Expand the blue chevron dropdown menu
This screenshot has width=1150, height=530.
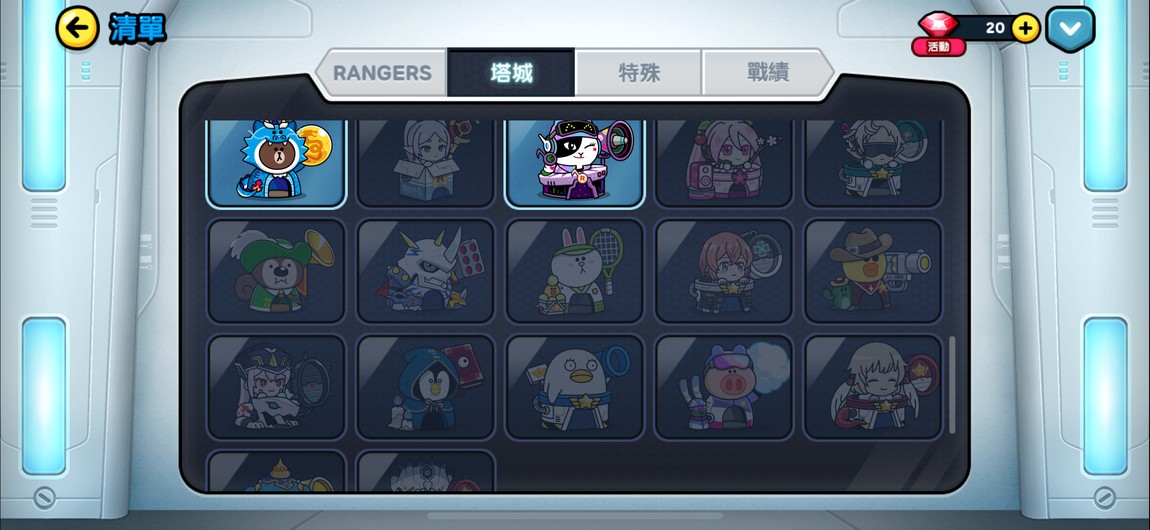(1070, 29)
